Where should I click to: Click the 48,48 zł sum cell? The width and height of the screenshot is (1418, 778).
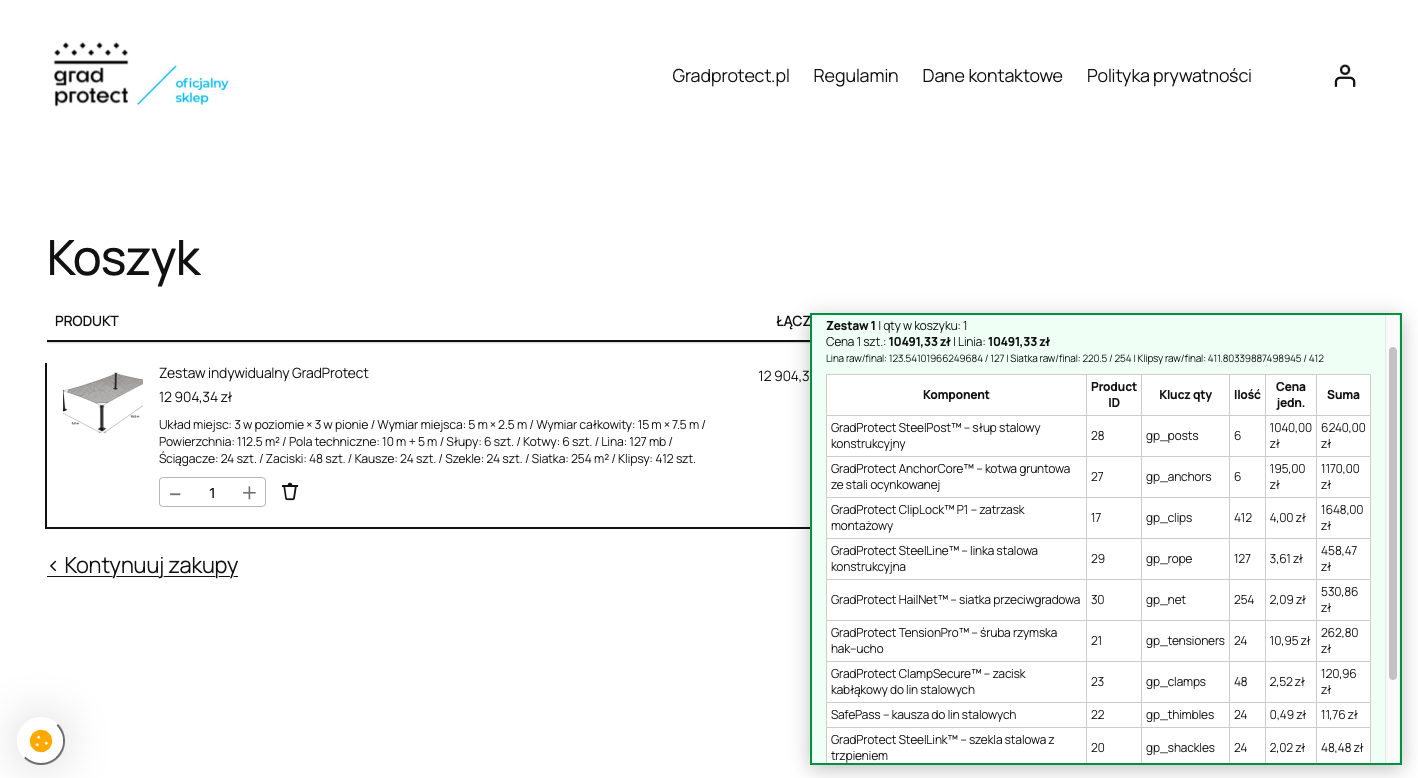(1343, 746)
